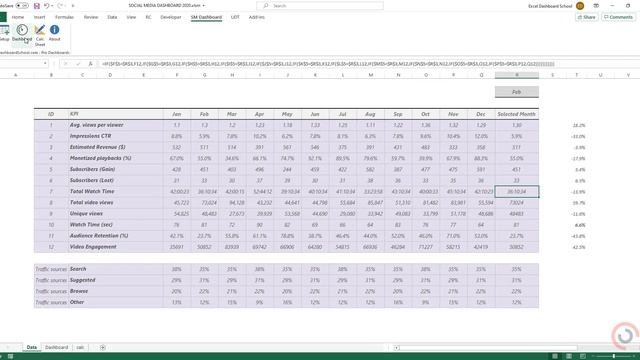Select the Avg. views per viewer cell

[x=116, y=125]
